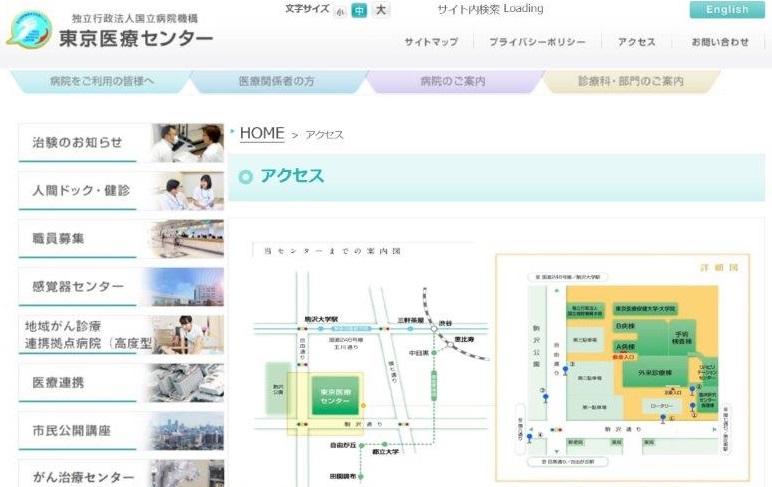
Task: Set font size to medium (中)
Action: (x=359, y=11)
